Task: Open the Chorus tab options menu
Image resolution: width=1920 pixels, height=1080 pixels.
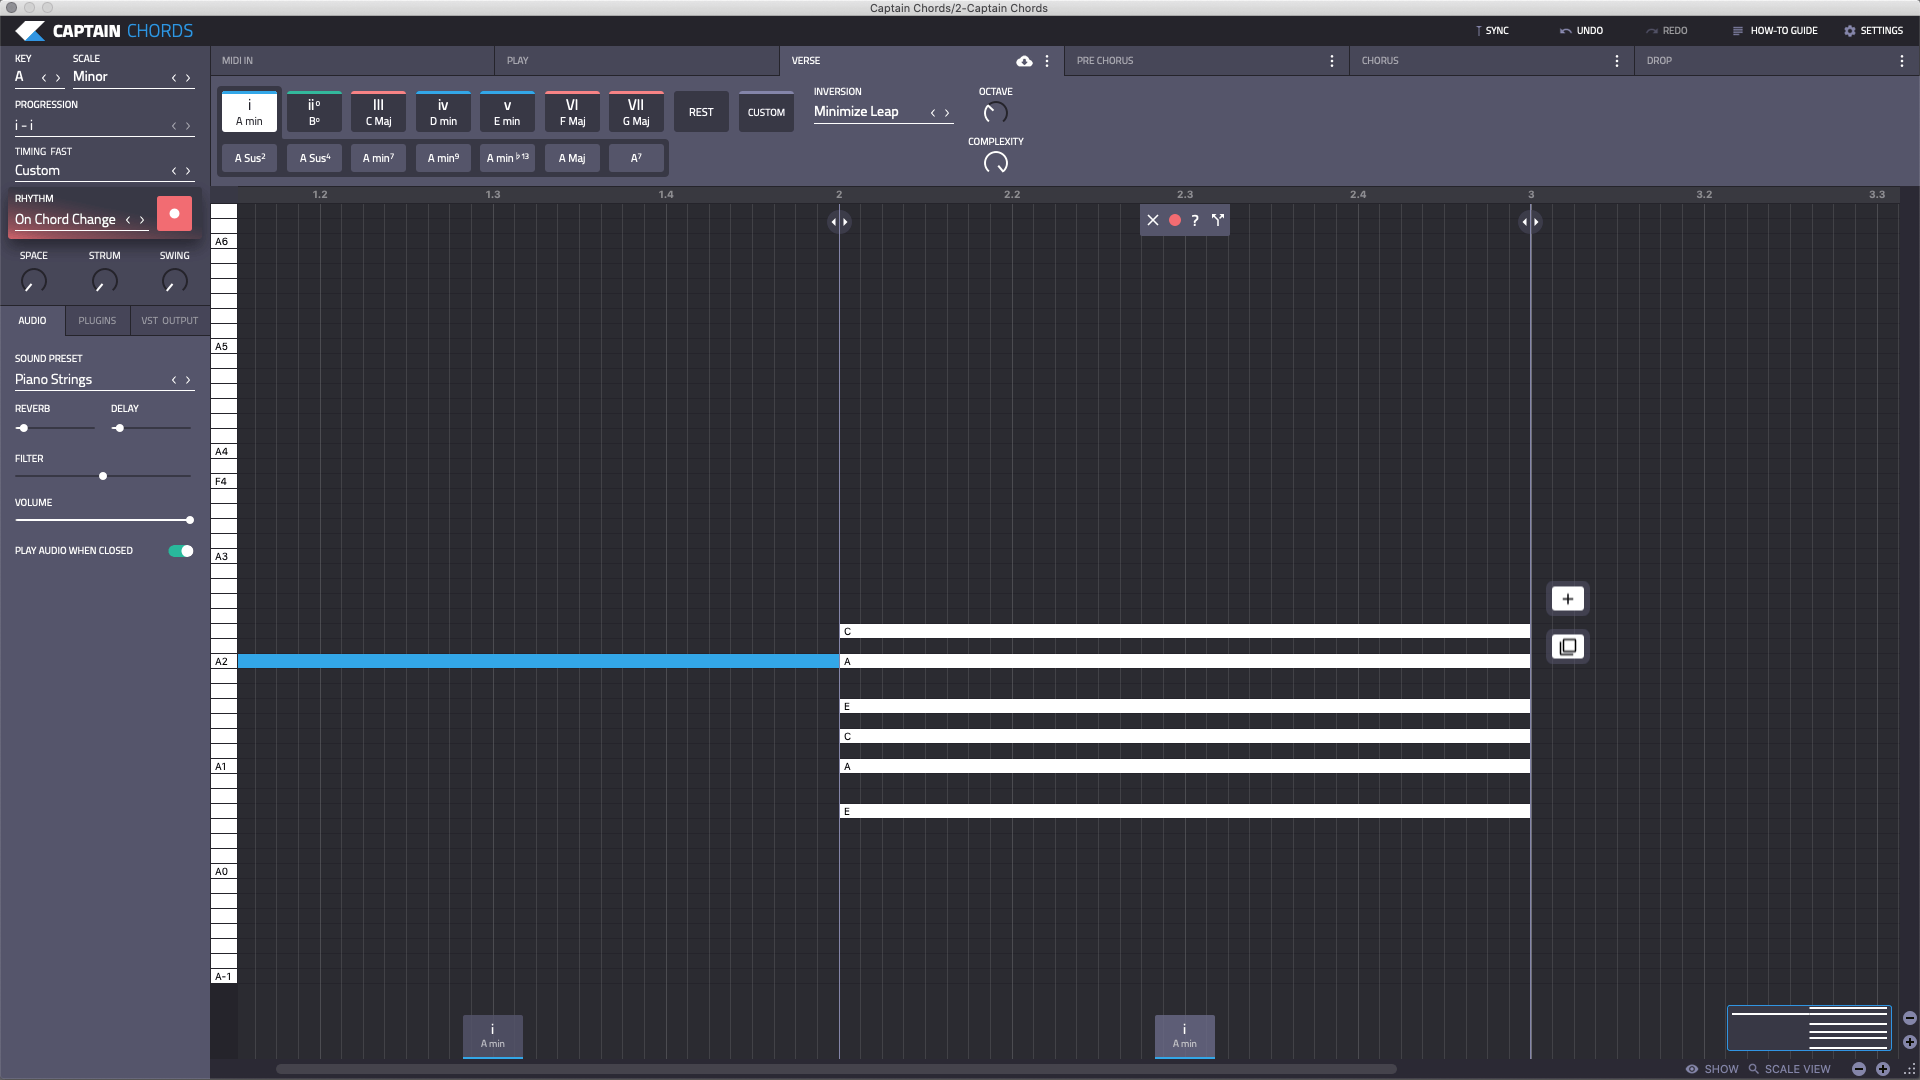Action: tap(1617, 61)
